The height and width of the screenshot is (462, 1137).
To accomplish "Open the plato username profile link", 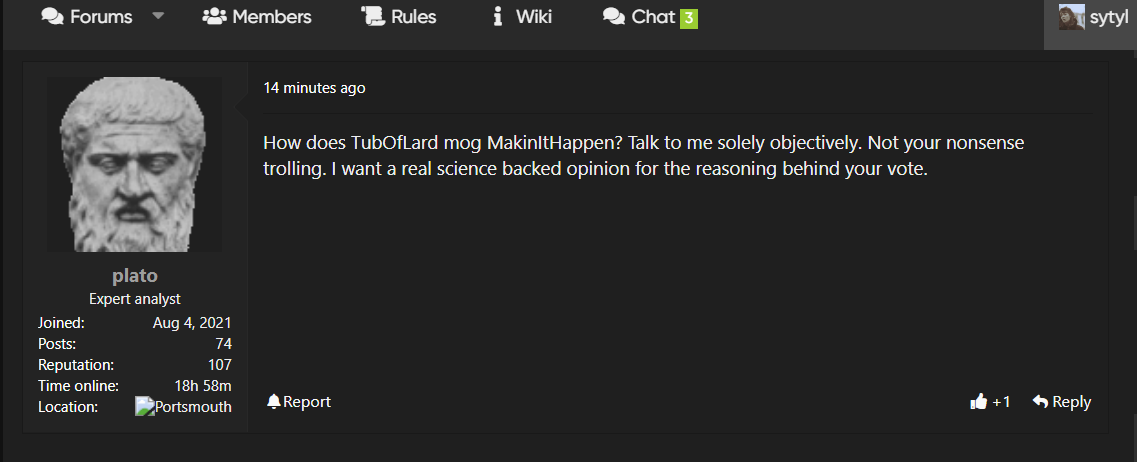I will 135,276.
